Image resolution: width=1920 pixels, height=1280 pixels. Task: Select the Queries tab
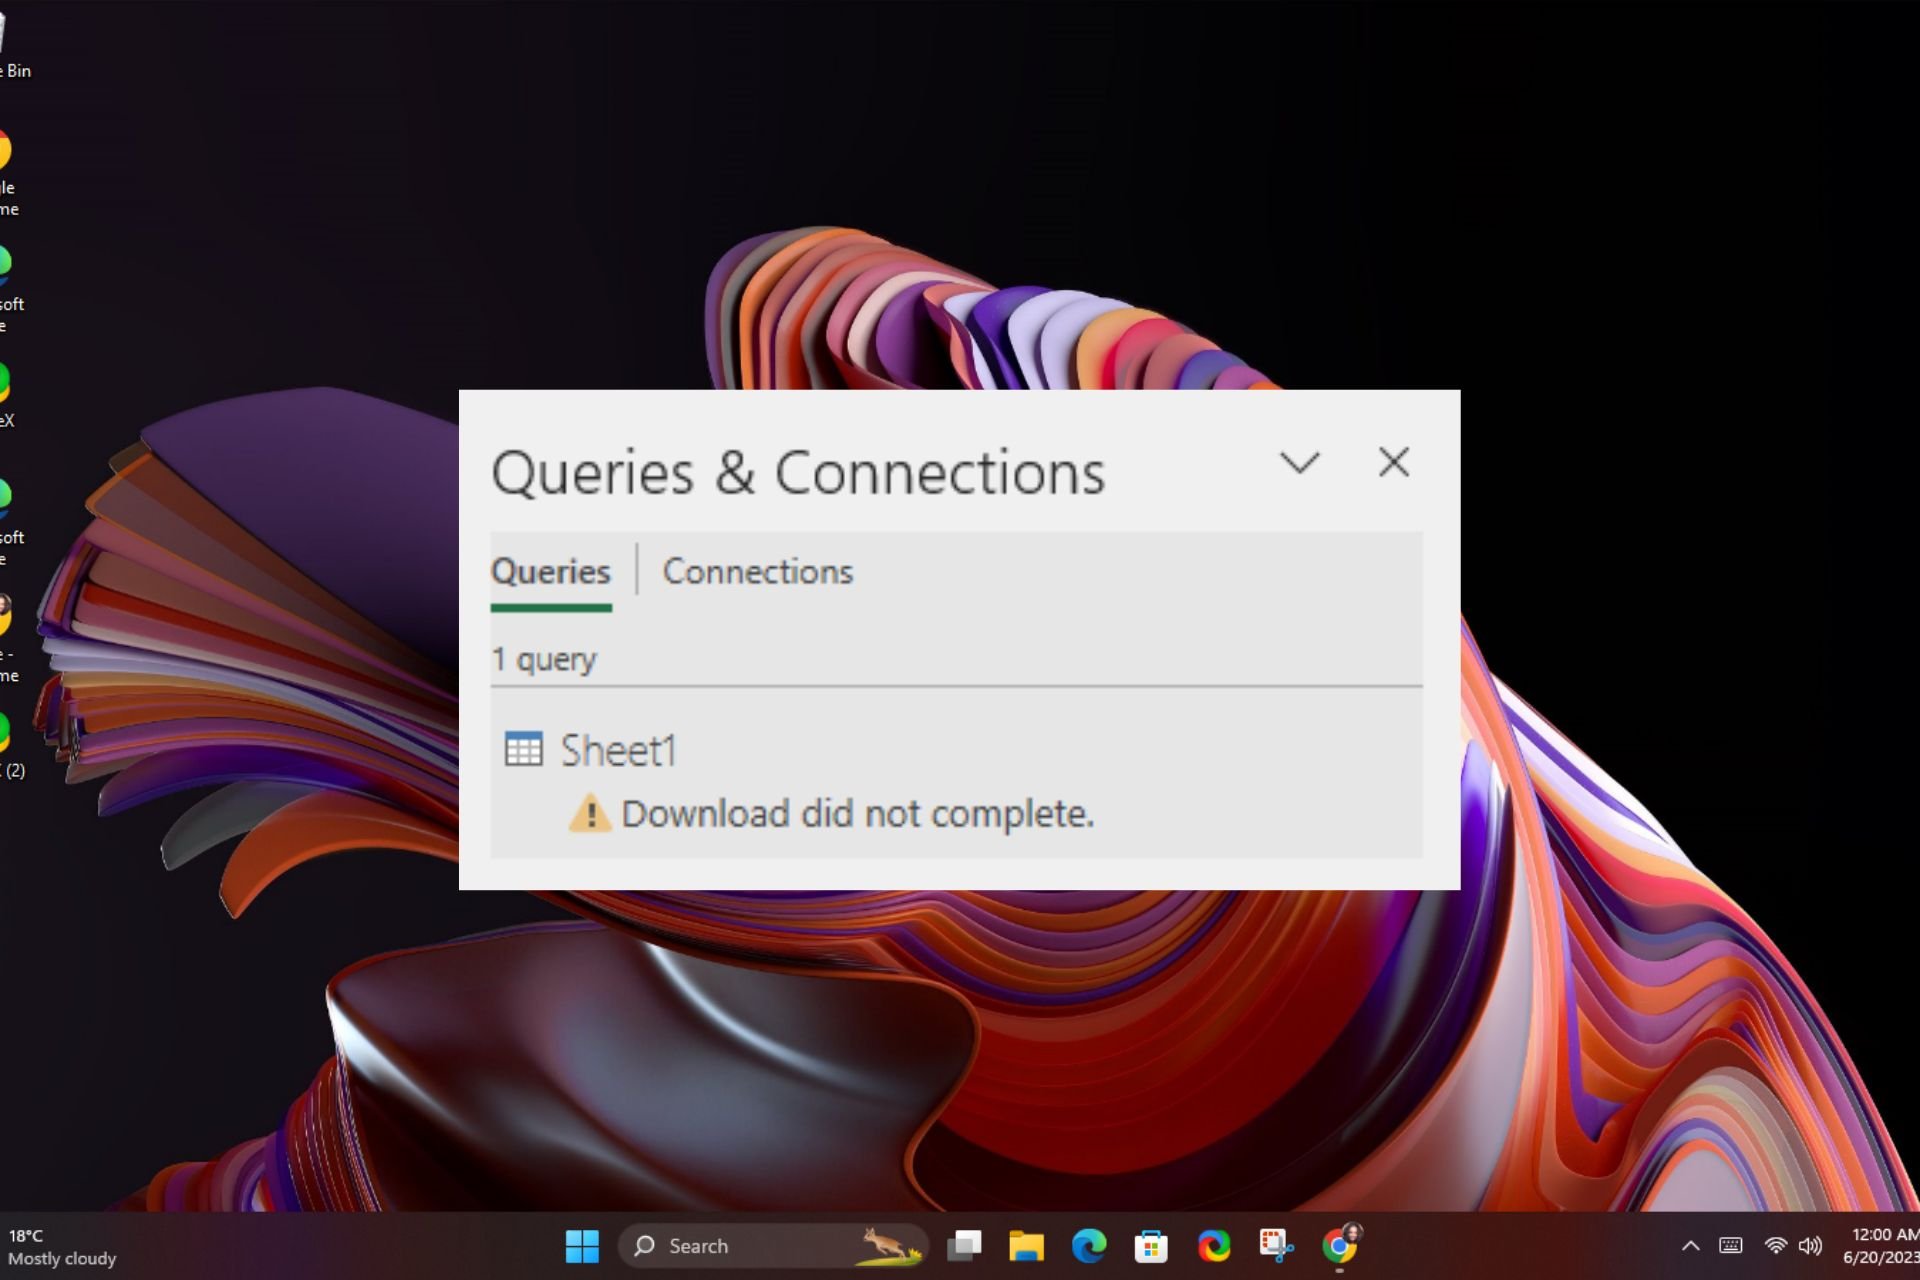pos(550,572)
